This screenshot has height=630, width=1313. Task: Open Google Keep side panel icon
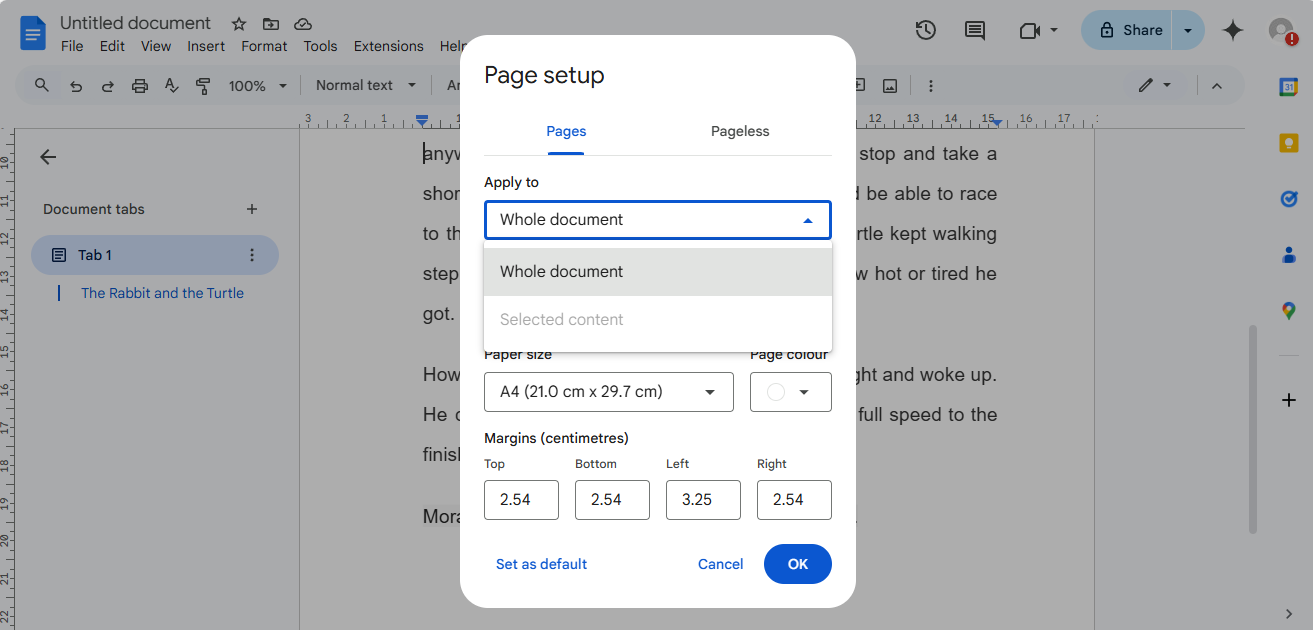1288,143
